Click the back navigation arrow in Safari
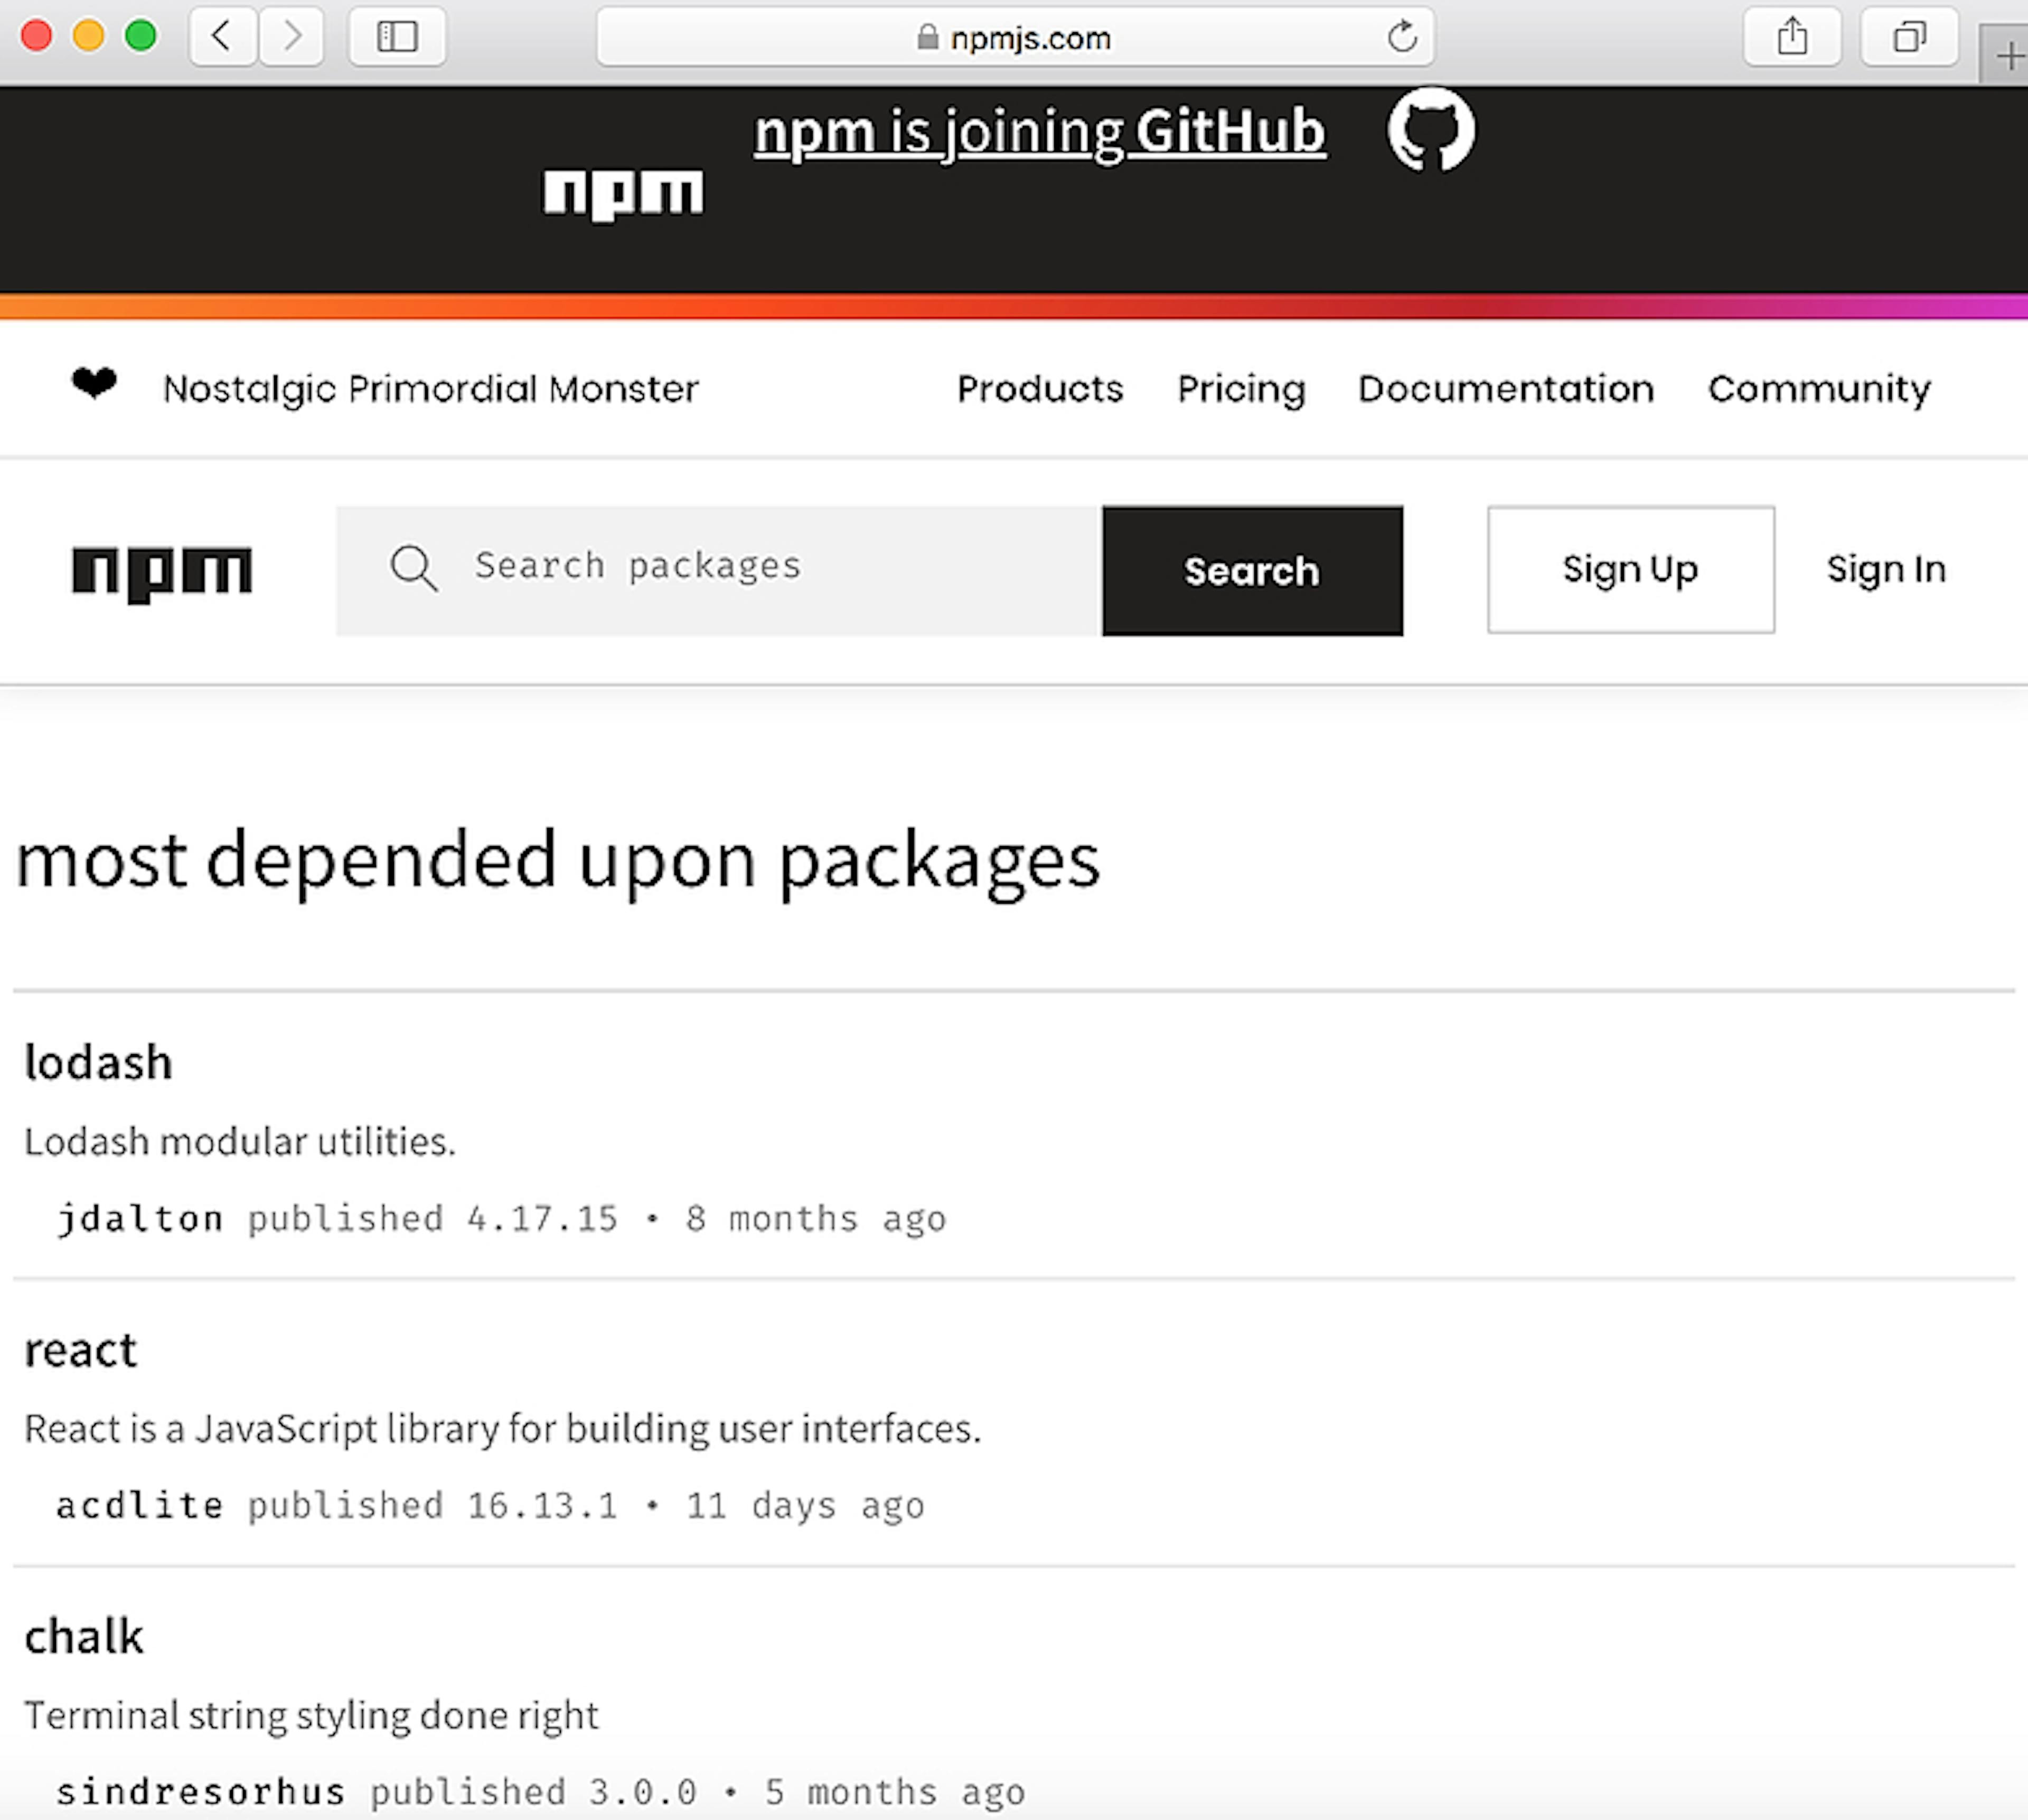 pos(222,37)
